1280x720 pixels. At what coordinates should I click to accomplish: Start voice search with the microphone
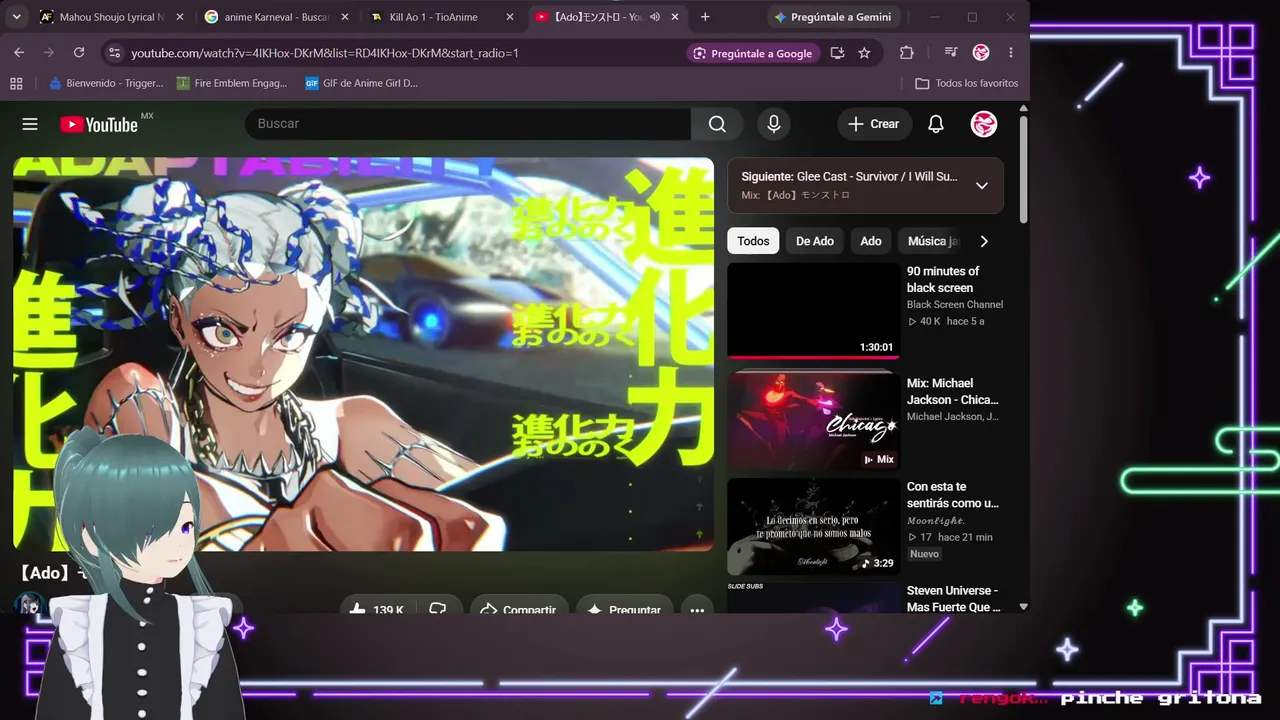773,124
